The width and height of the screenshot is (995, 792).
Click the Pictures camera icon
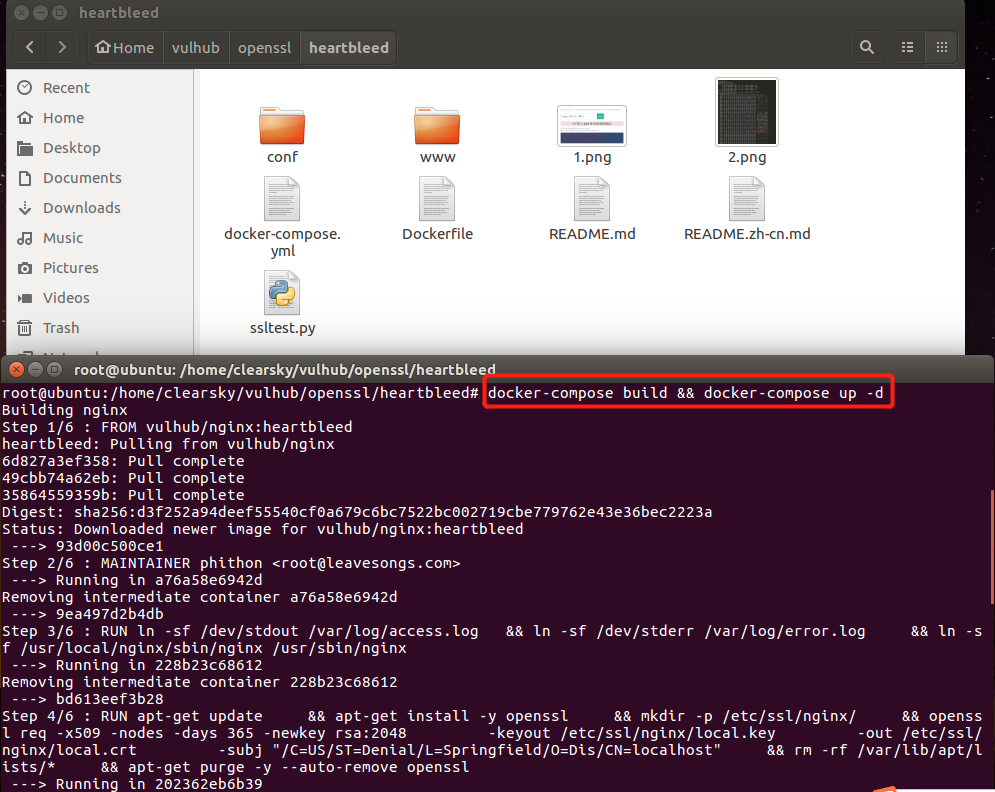(25, 268)
